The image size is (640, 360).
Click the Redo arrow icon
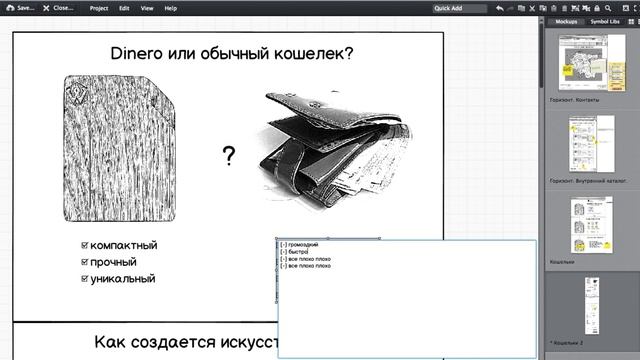coord(511,8)
